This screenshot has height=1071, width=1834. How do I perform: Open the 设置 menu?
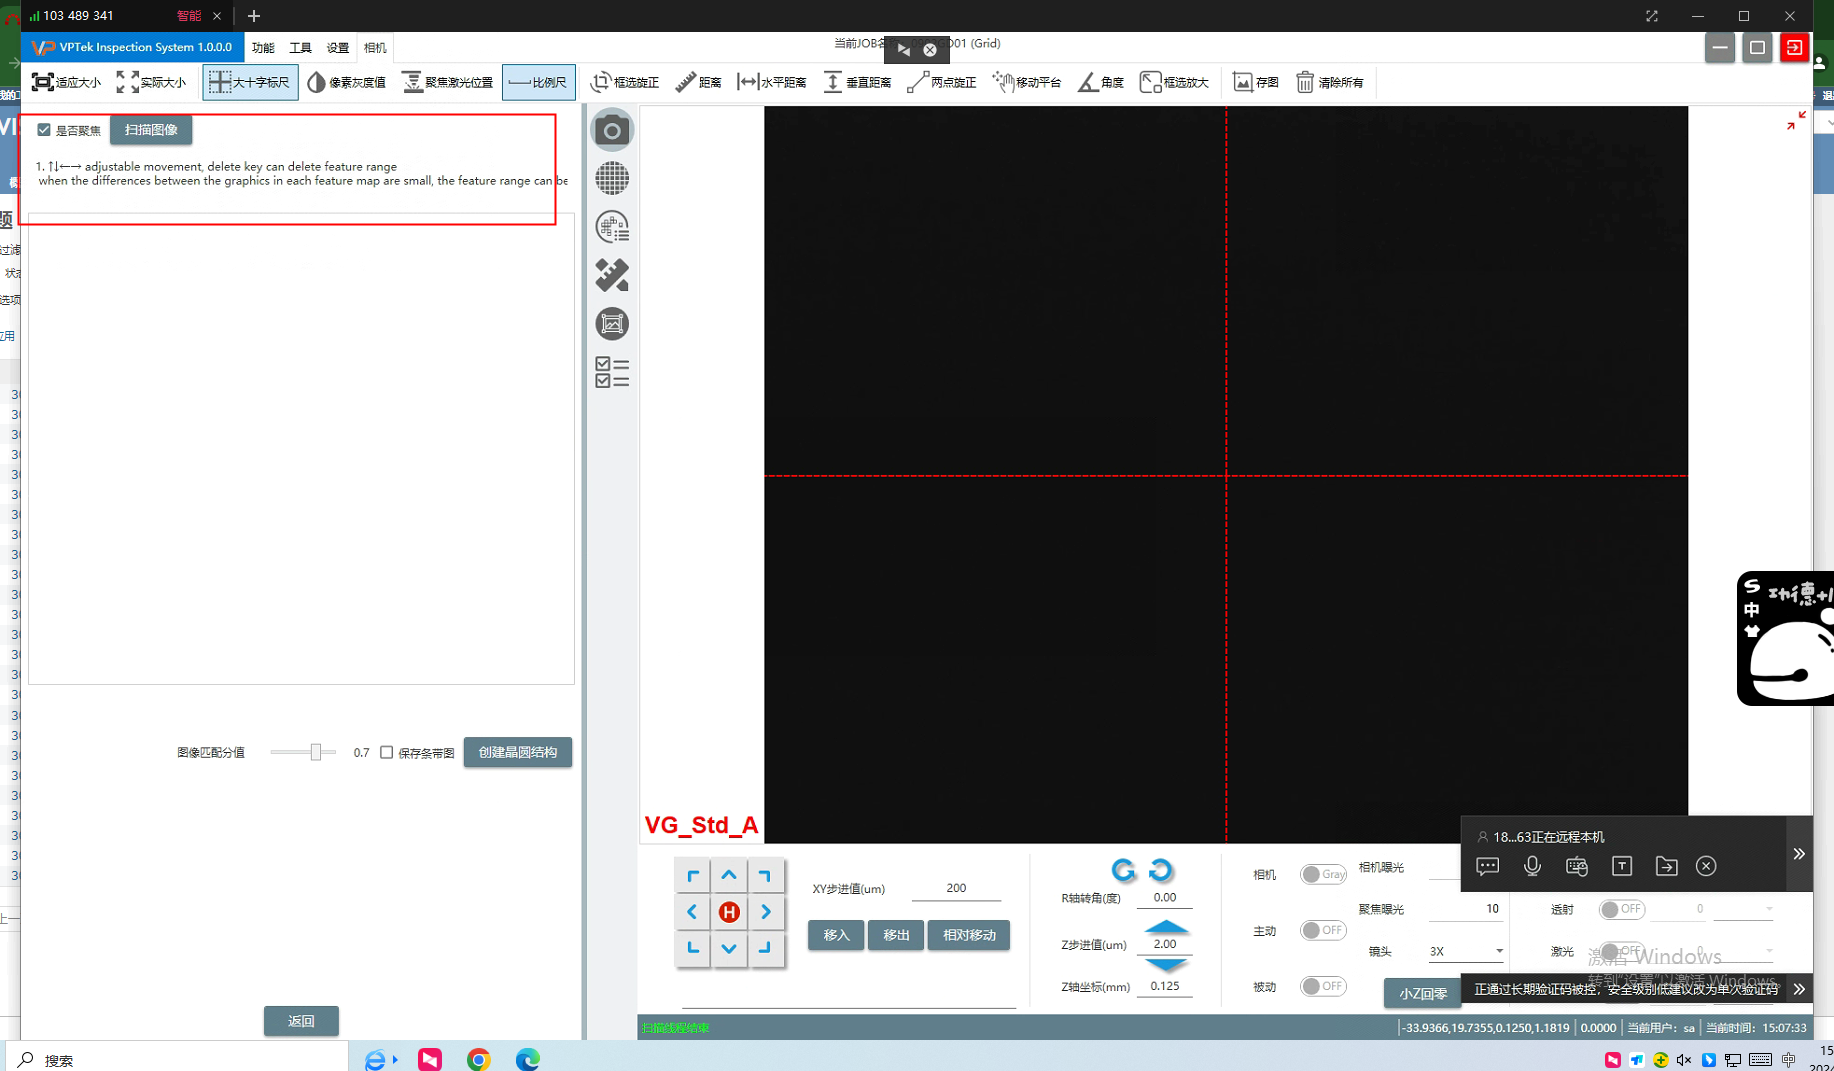pos(338,48)
